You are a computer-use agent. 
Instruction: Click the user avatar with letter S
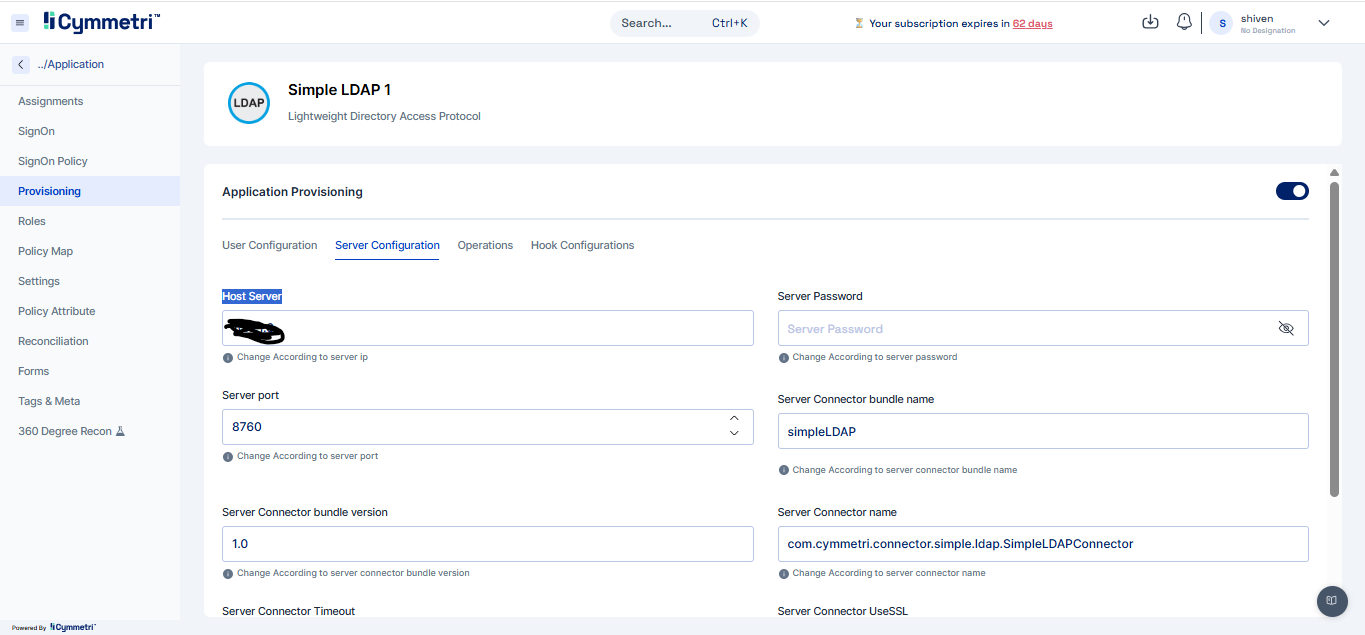pos(1221,23)
